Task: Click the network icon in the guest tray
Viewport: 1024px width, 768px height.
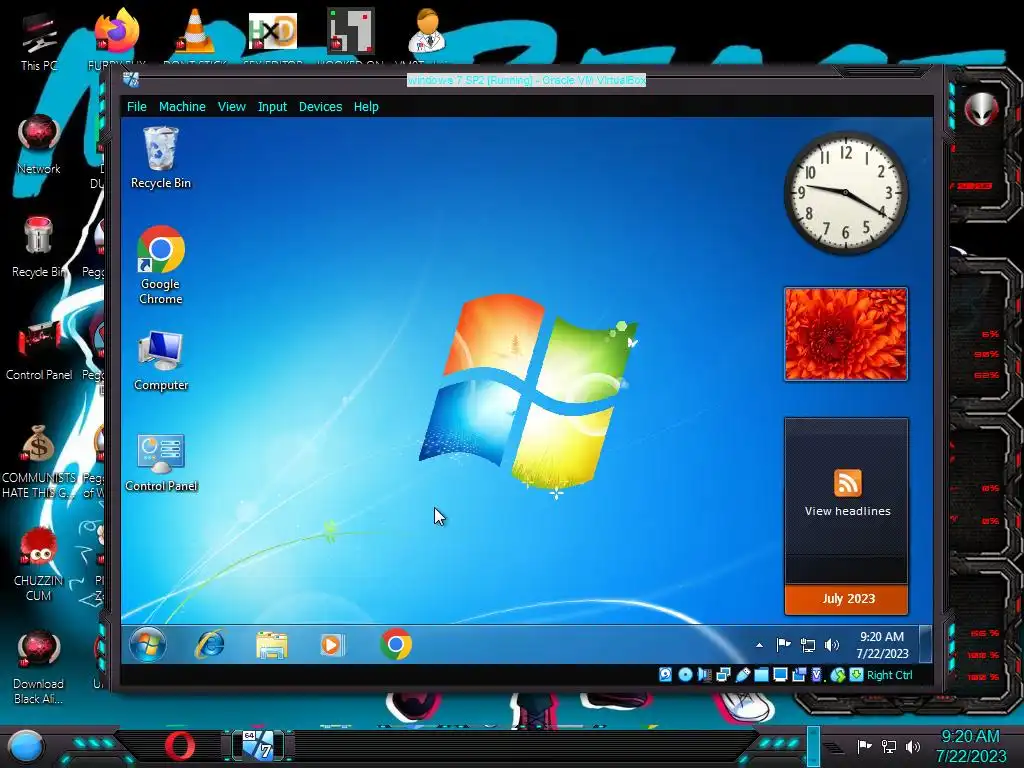Action: pos(808,645)
